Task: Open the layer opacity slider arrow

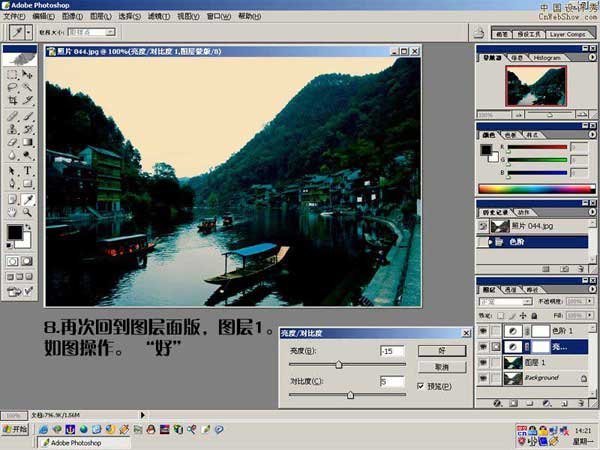Action: pos(590,302)
